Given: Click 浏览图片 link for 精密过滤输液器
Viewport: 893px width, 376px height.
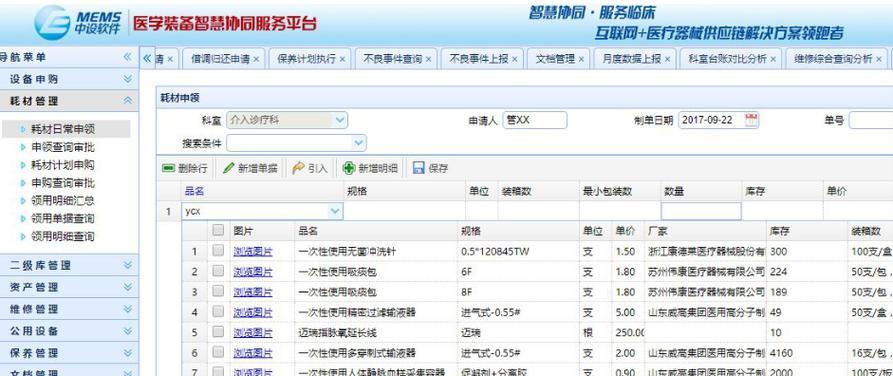Looking at the screenshot, I should [253, 312].
